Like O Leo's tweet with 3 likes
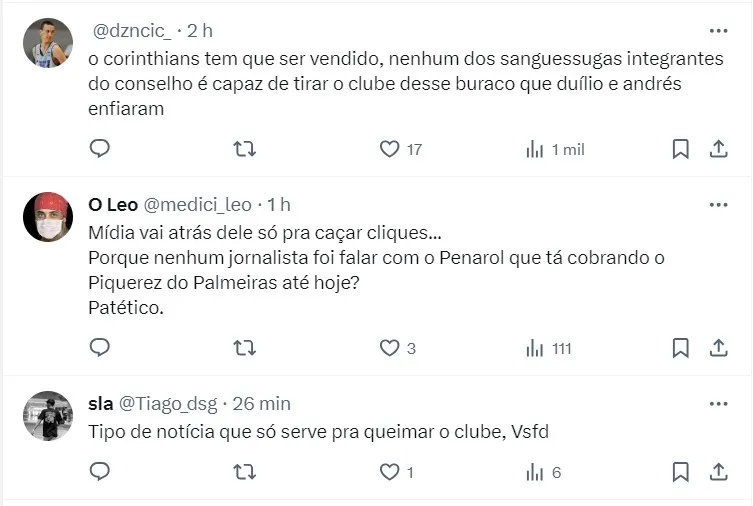The width and height of the screenshot is (753, 506). (x=390, y=348)
